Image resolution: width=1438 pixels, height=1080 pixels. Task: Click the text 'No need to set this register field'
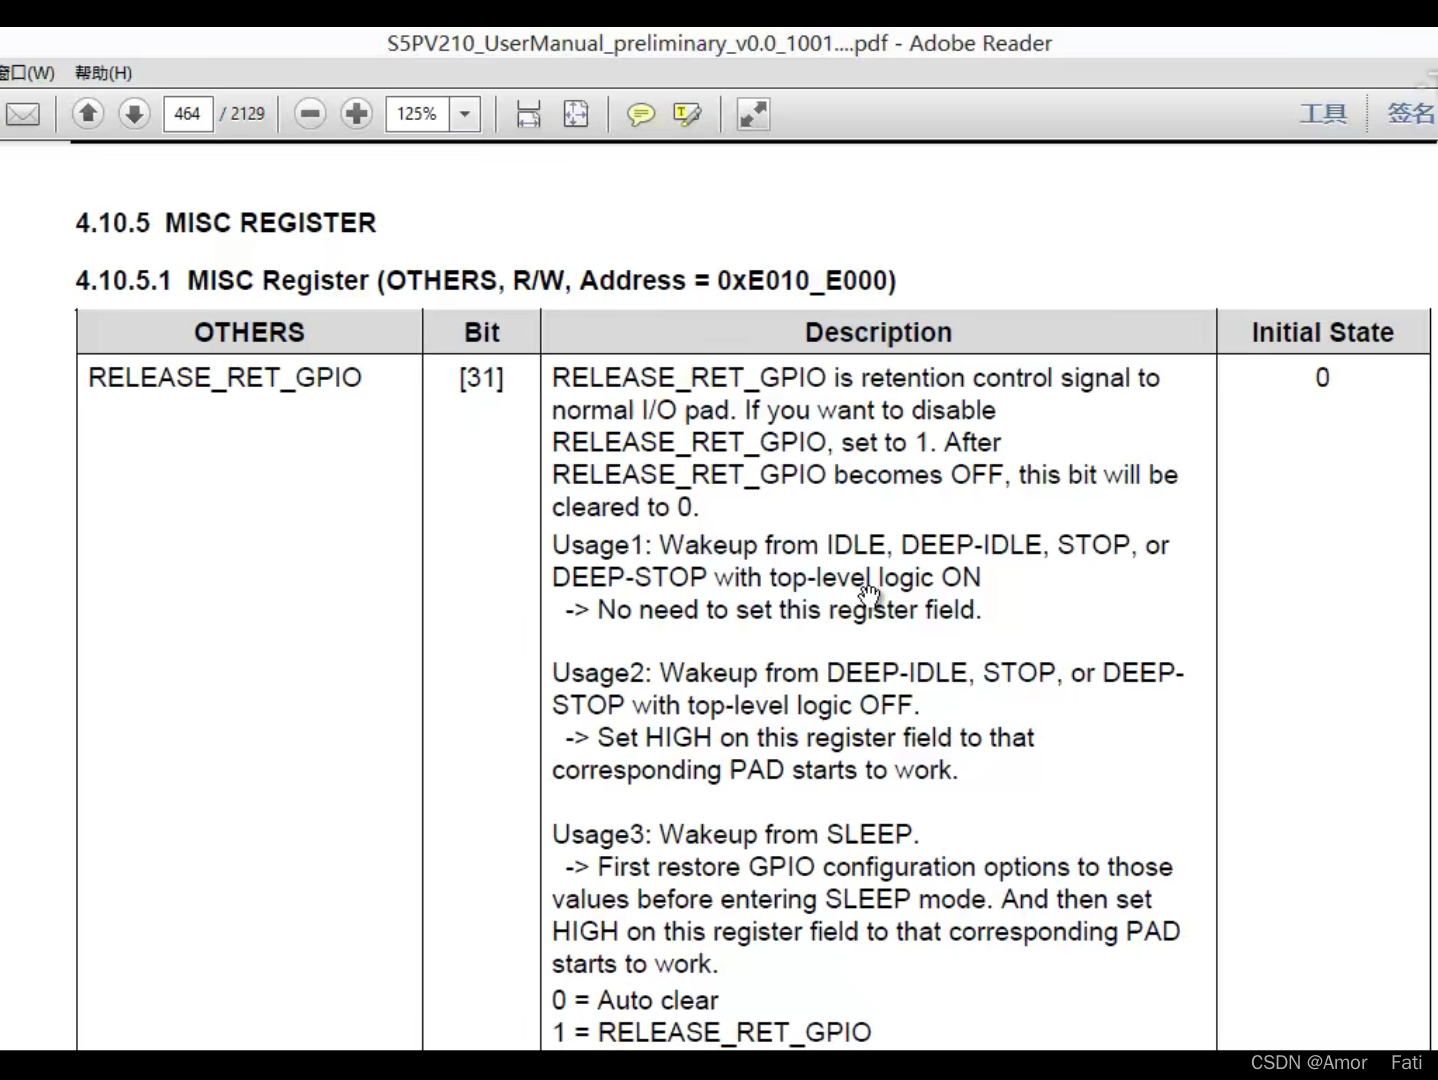click(788, 610)
